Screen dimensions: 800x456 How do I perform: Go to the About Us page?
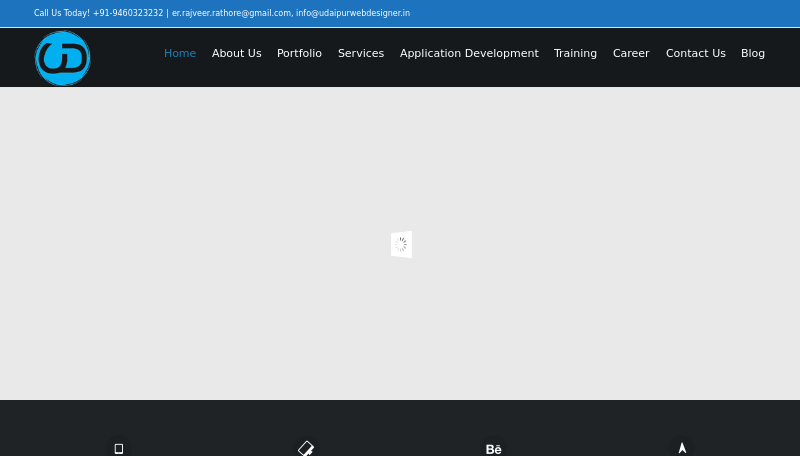point(236,53)
